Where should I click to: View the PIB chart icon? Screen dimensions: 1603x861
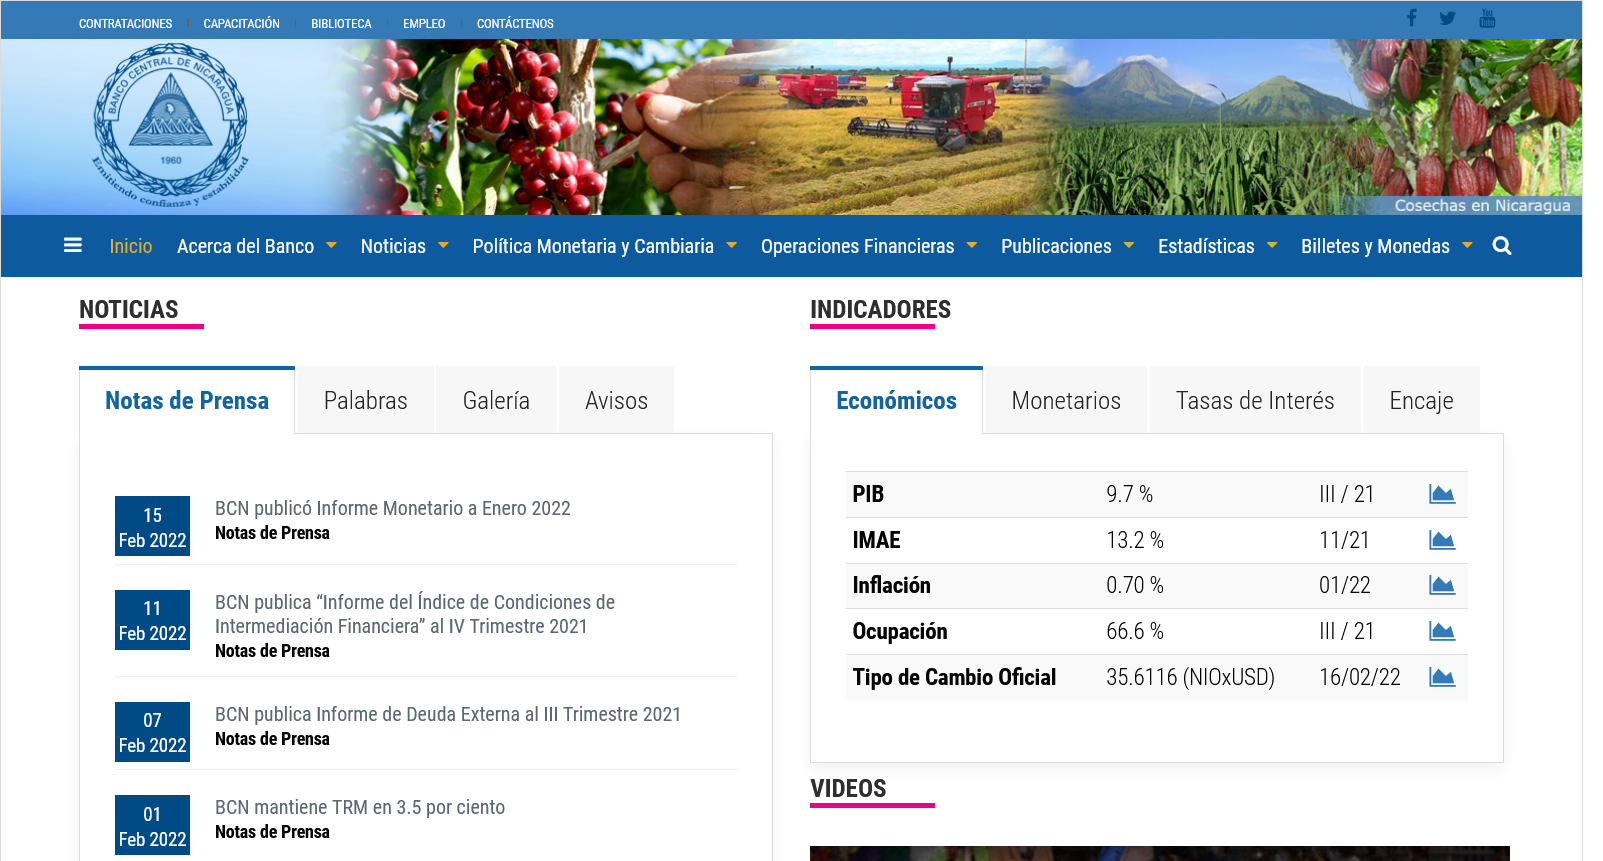1441,494
